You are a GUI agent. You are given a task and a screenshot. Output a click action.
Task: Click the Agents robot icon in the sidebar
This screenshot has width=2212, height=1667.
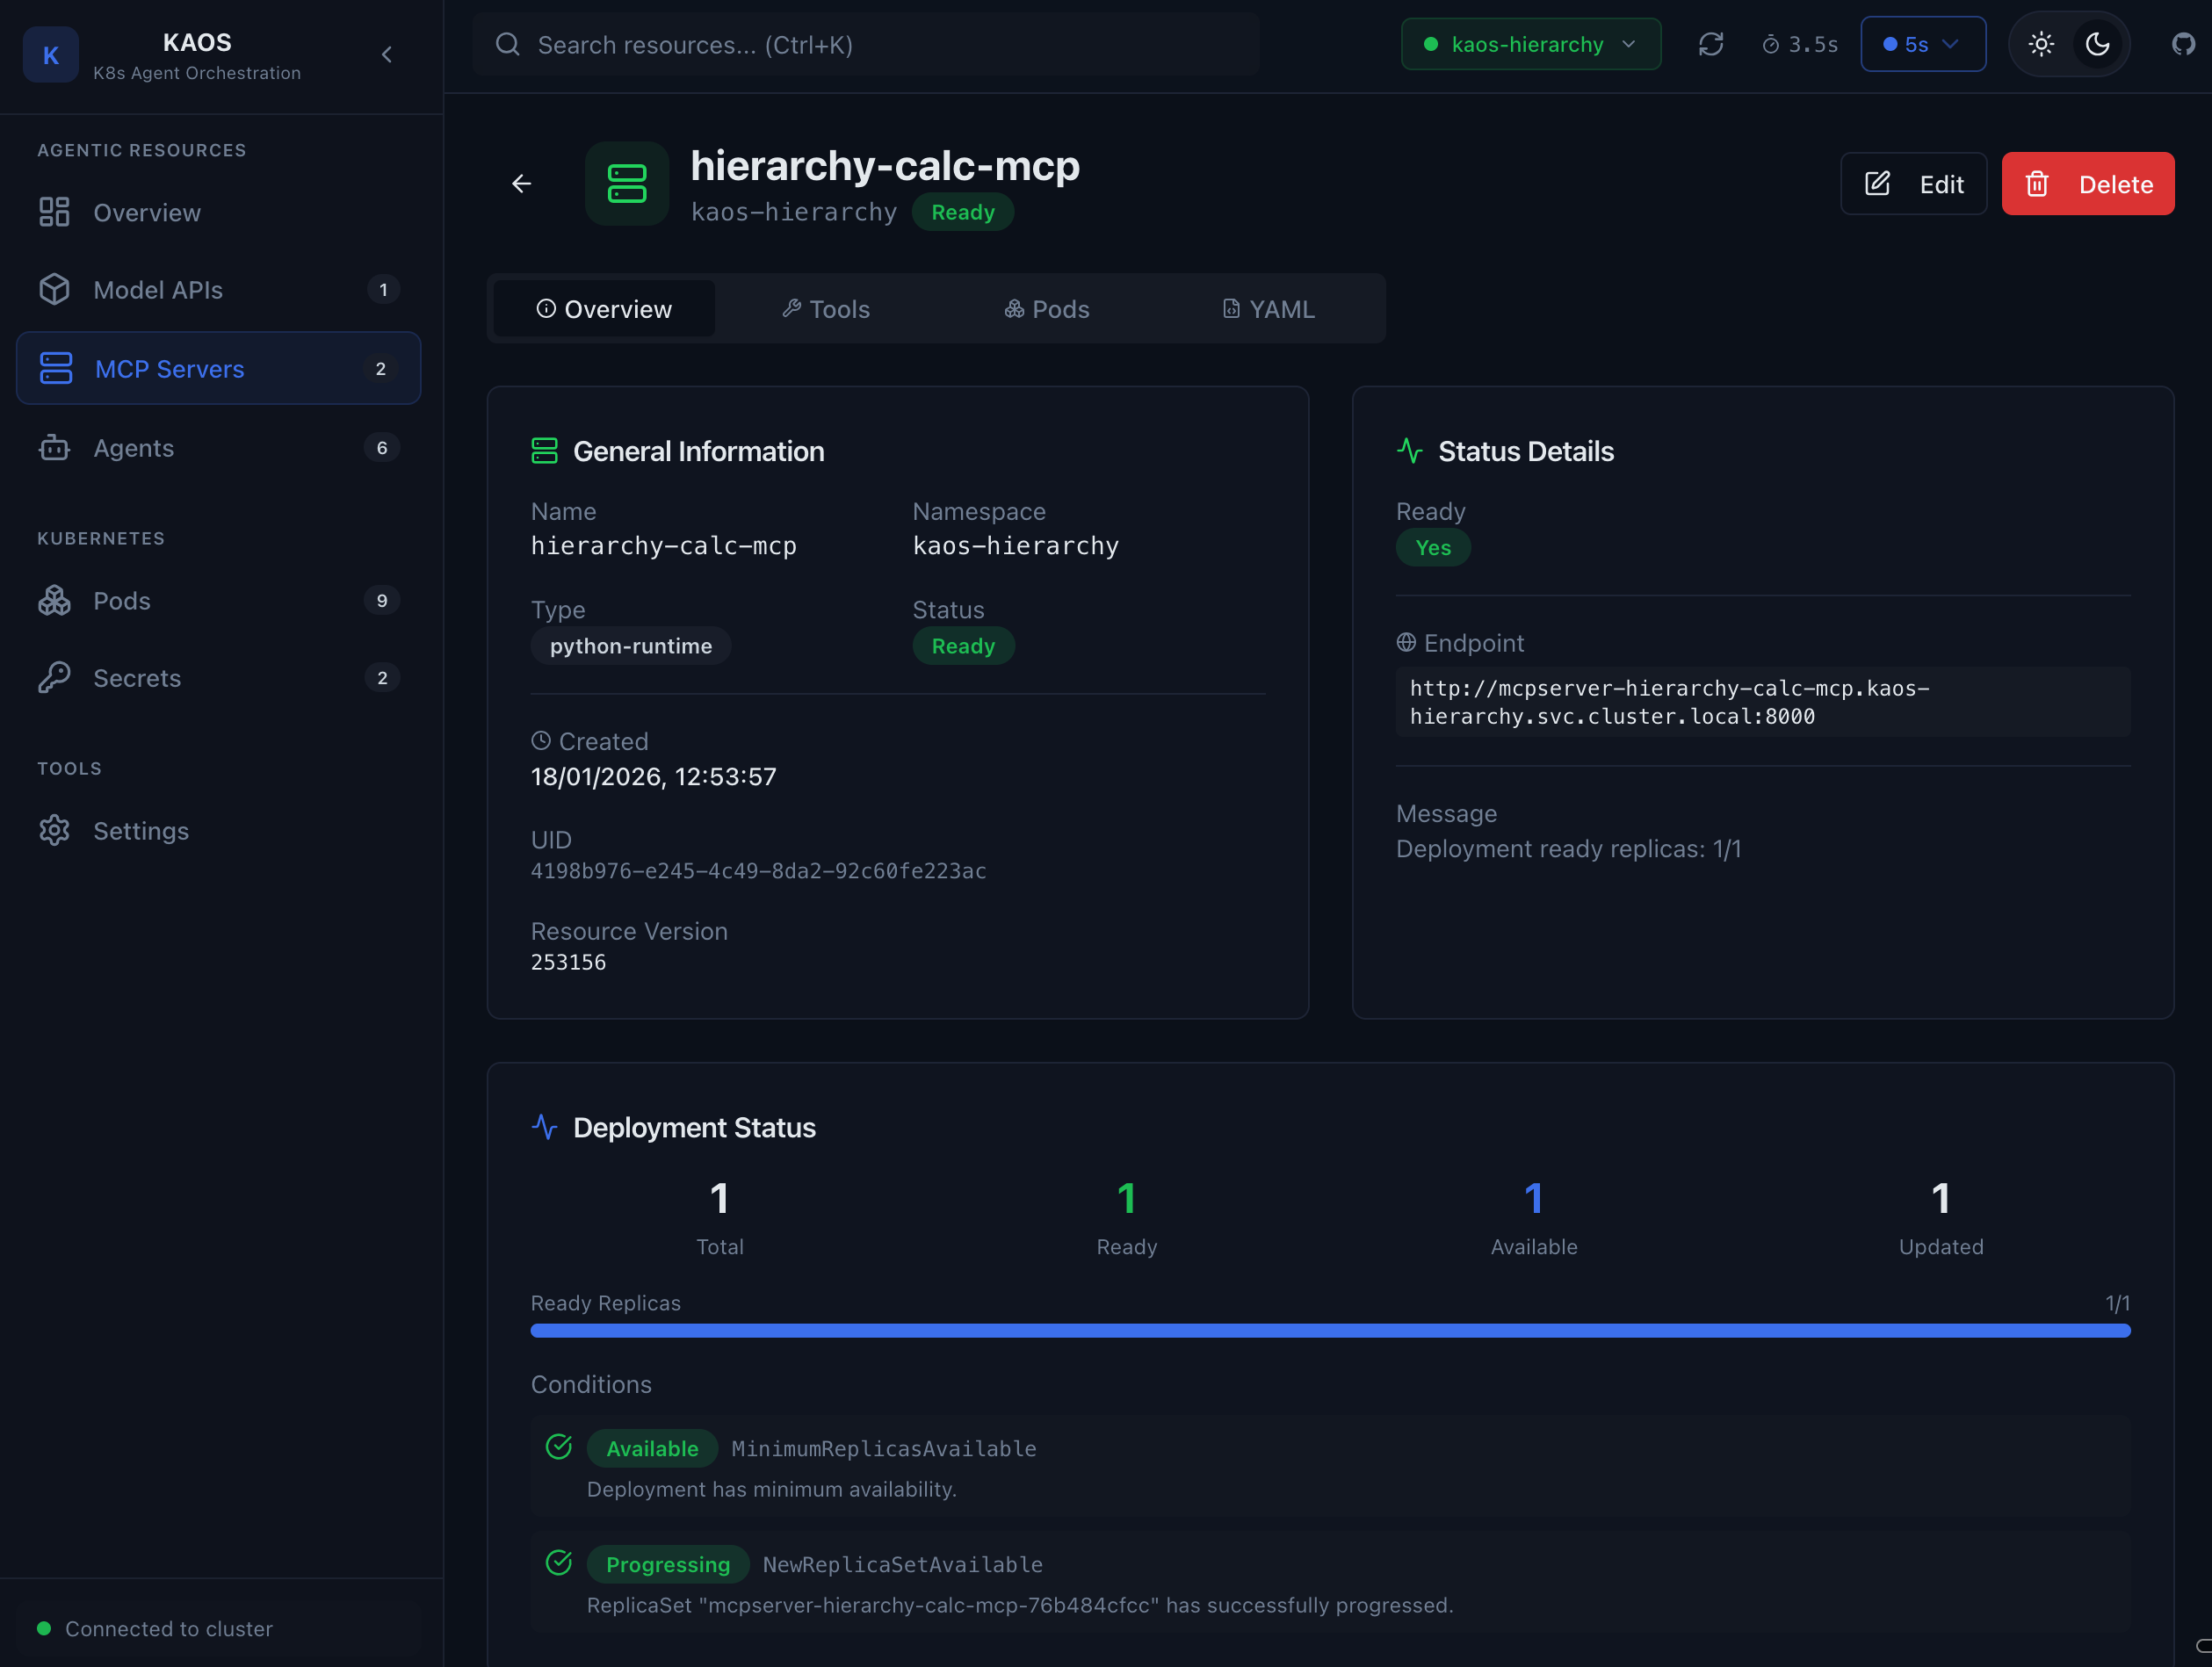(54, 447)
